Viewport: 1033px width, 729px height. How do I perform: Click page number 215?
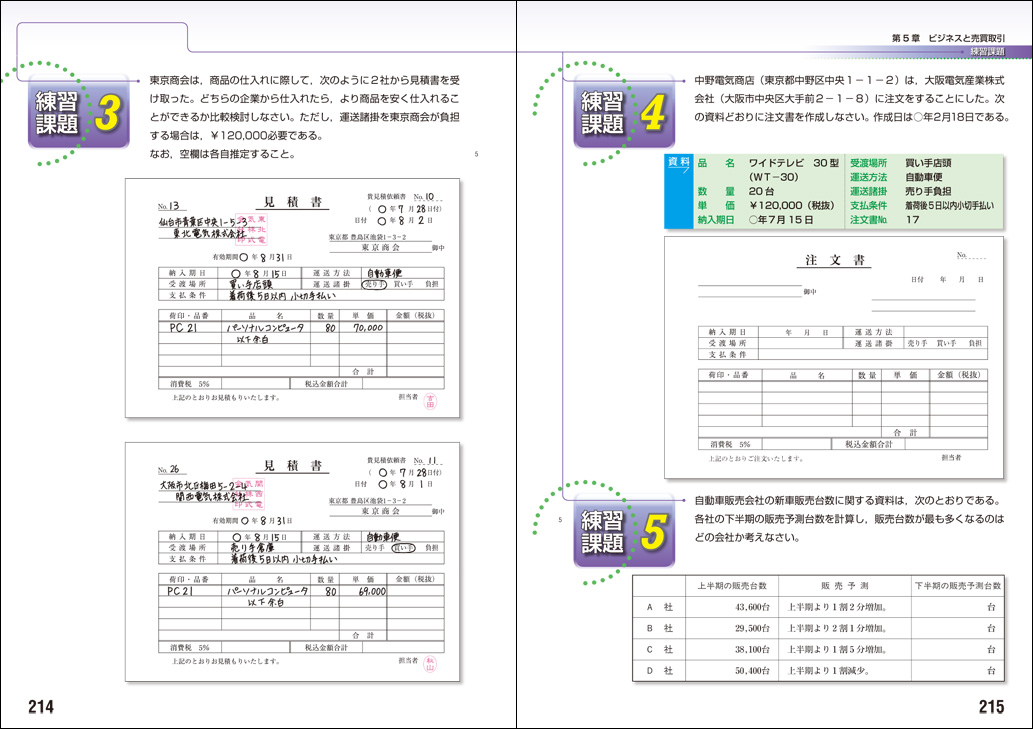click(x=991, y=707)
